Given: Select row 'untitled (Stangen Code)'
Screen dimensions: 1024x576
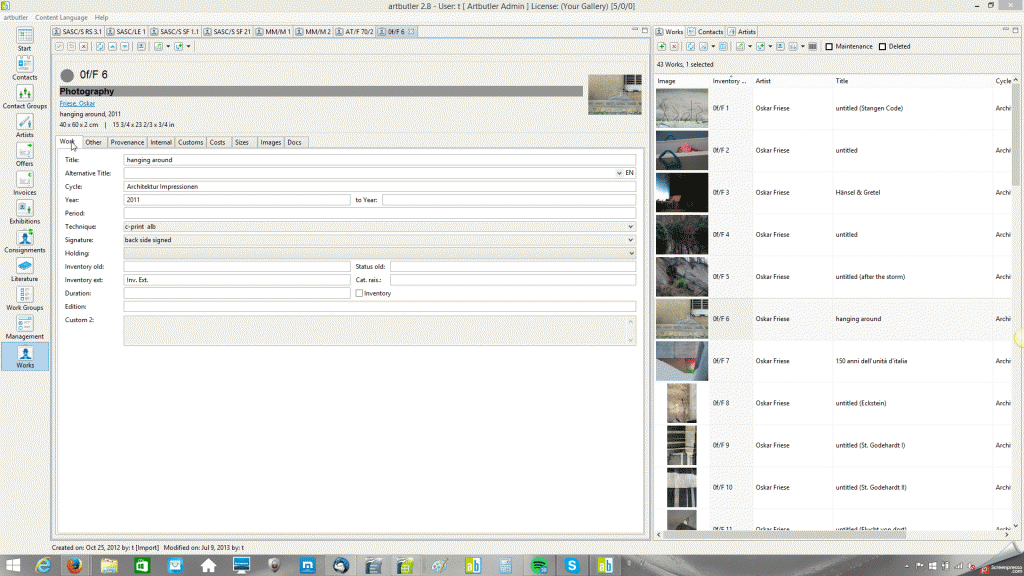Looking at the screenshot, I should point(833,108).
